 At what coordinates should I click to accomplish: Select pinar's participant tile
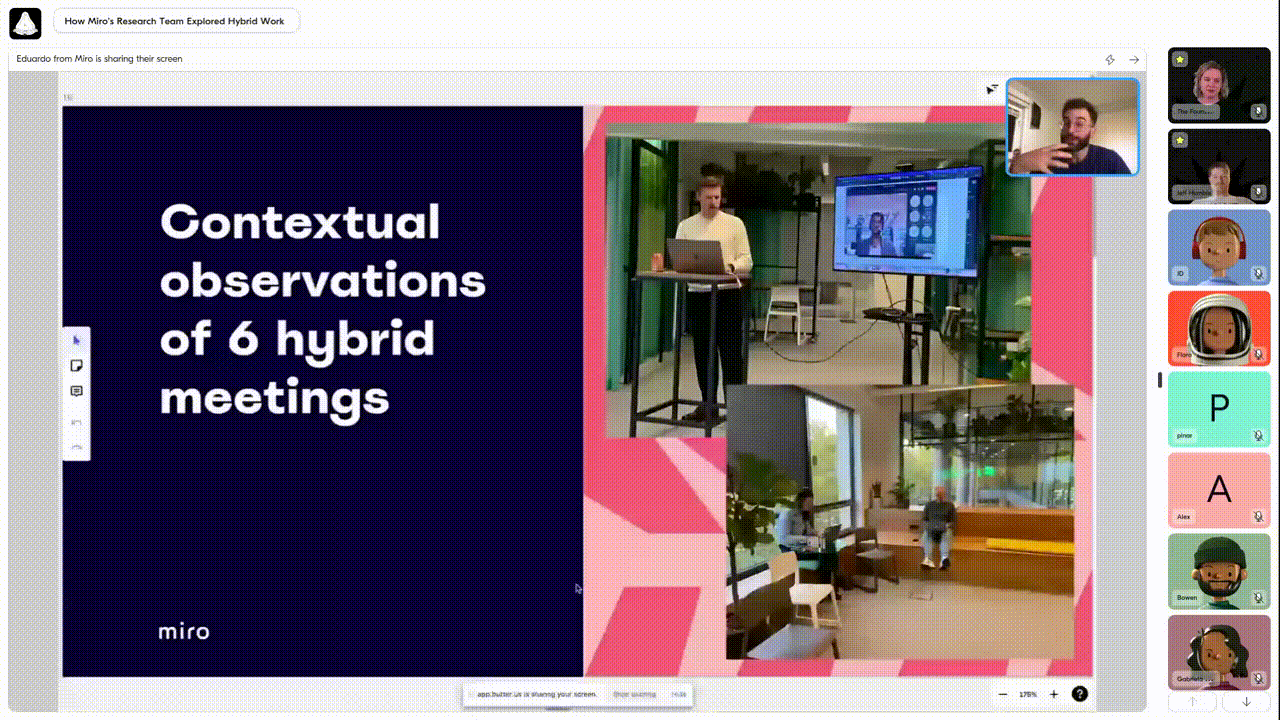(1219, 409)
